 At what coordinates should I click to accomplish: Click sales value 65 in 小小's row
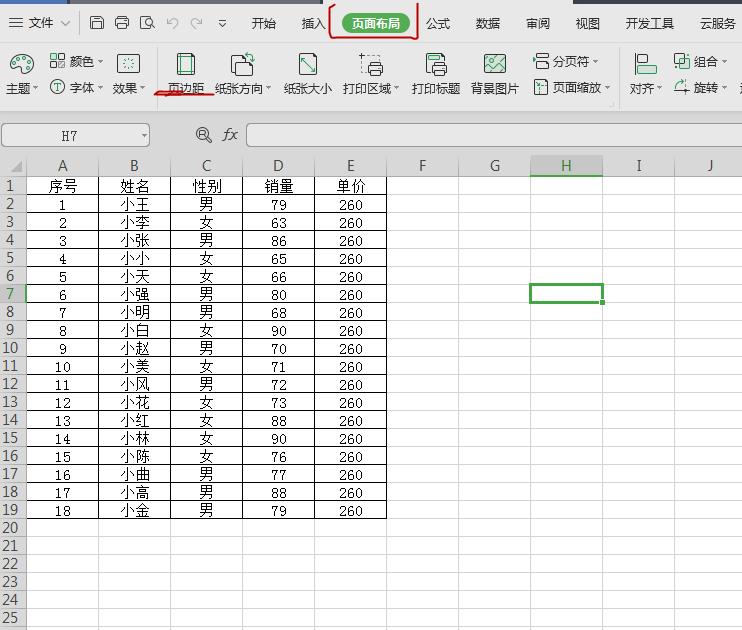(x=278, y=258)
